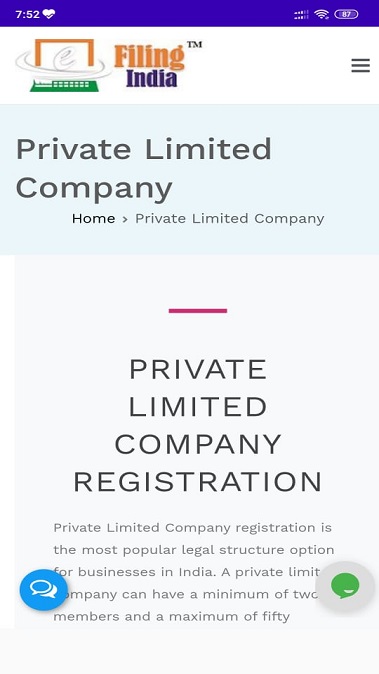Screen dimensions: 379x674
Task: Tap the Wi-Fi status icon
Action: (321, 14)
